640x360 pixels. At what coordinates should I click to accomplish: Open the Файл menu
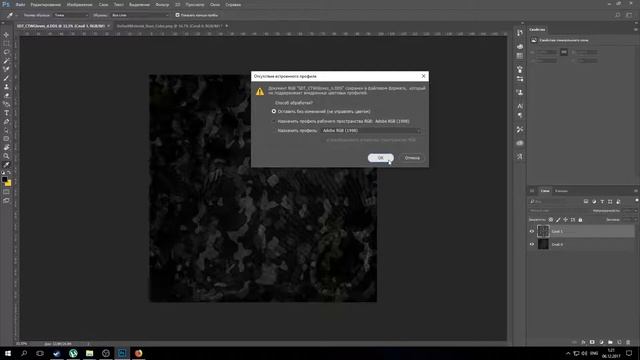[x=20, y=4]
